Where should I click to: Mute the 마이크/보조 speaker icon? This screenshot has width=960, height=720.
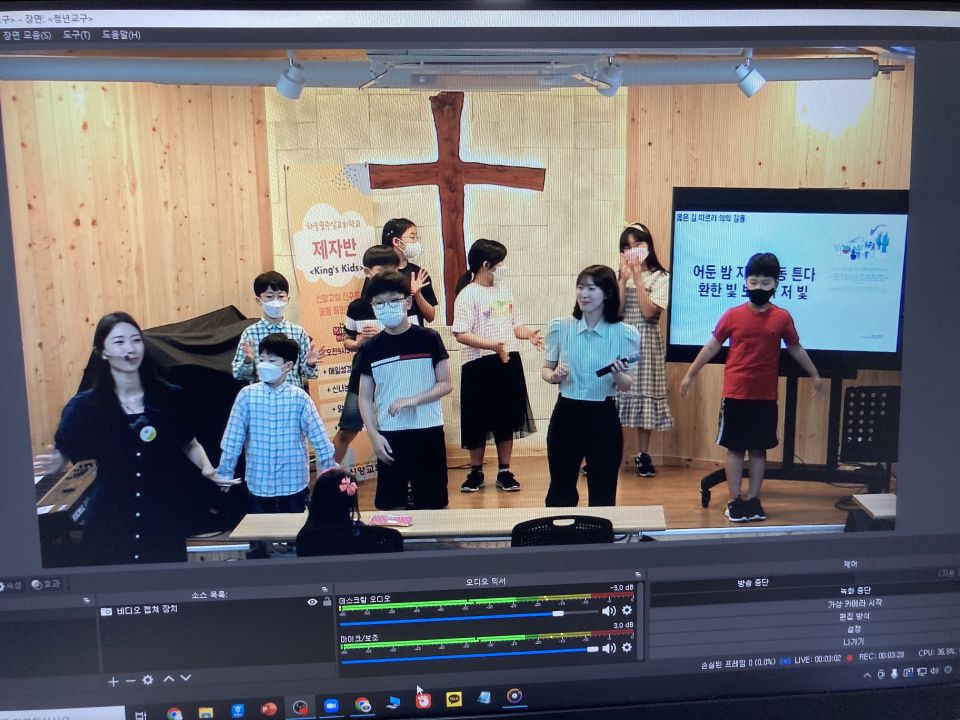point(608,647)
